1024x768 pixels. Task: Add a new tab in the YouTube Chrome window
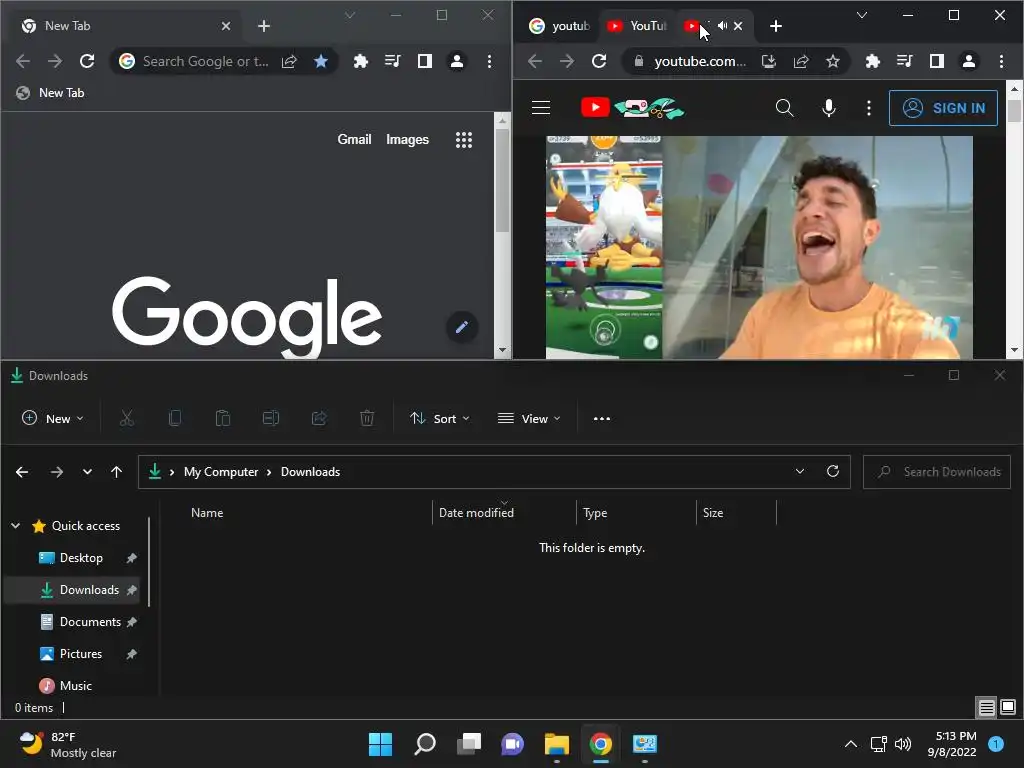coord(776,26)
